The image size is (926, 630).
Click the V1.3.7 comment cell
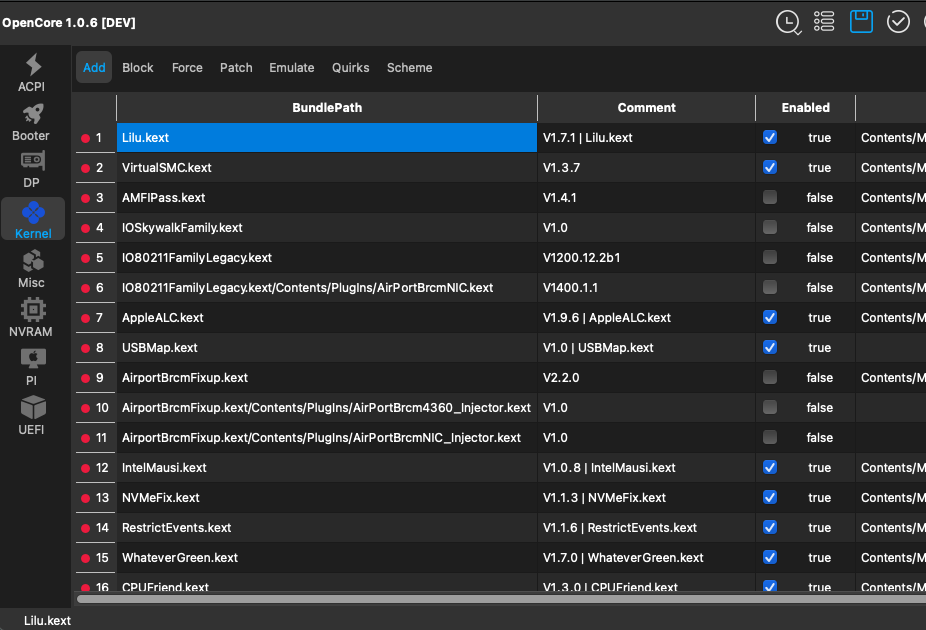647,168
